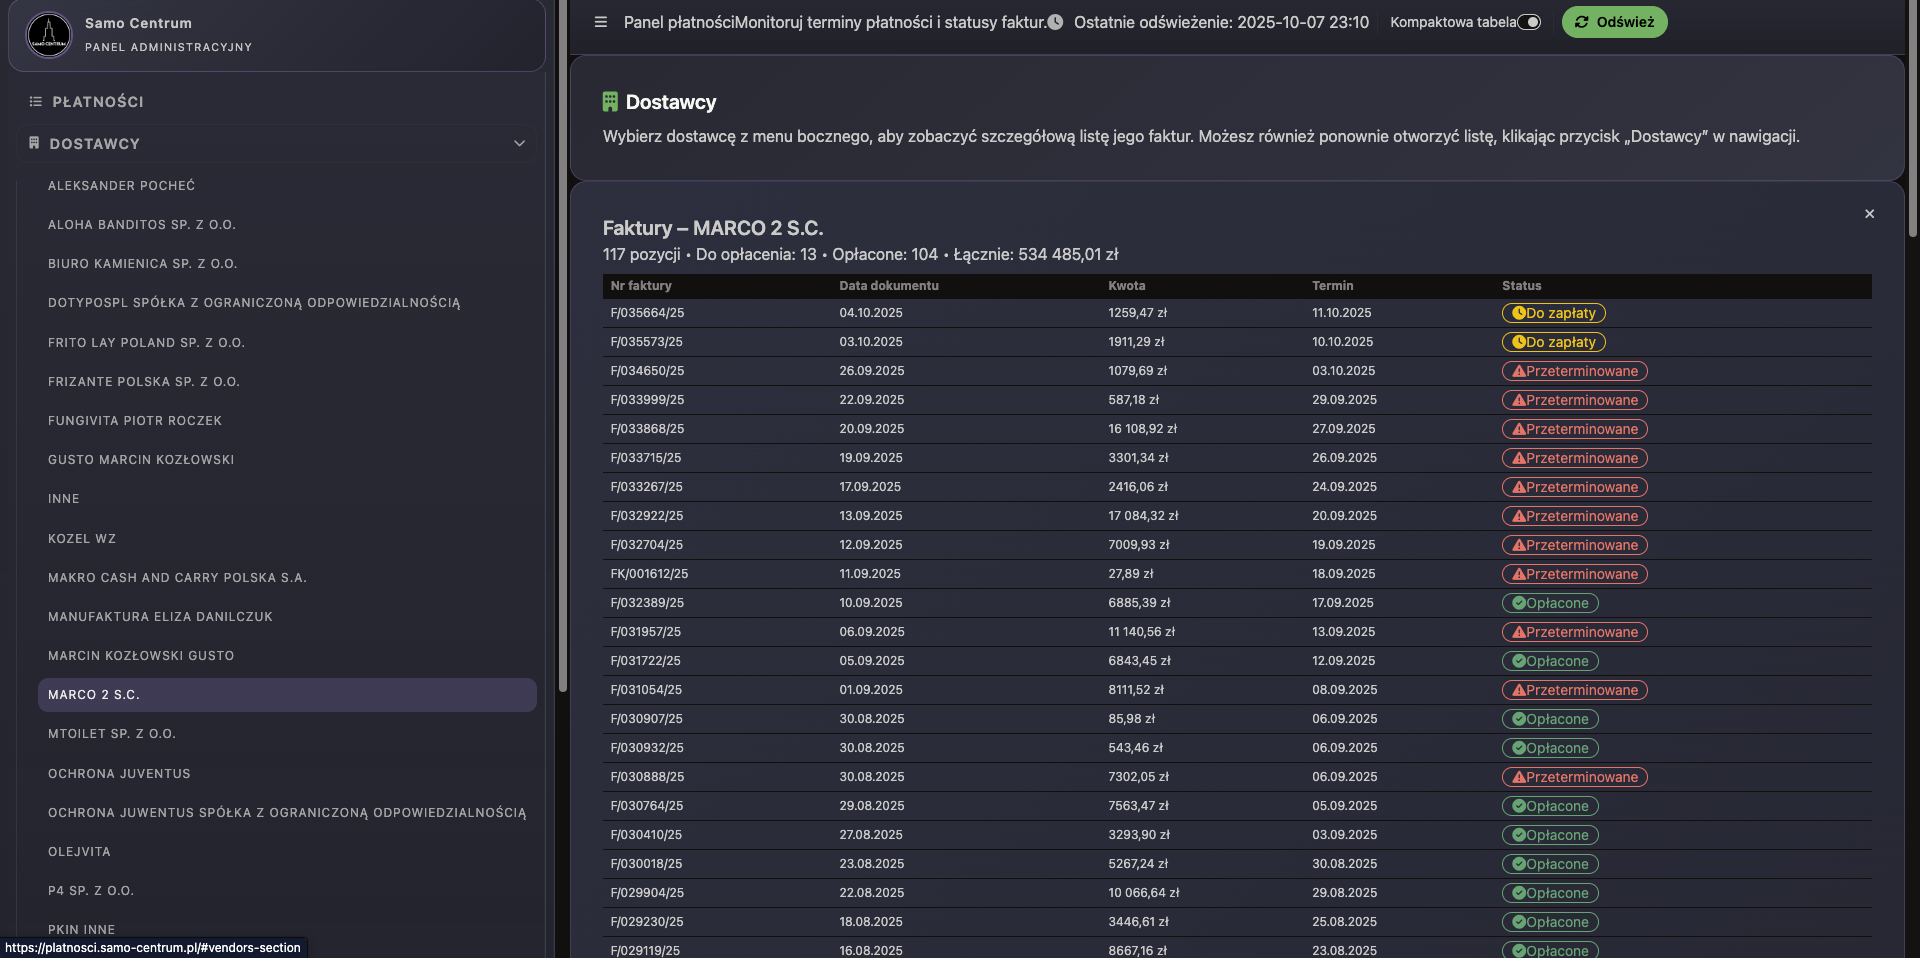The width and height of the screenshot is (1920, 958).
Task: Click the check icon on F/032389/25 Opłacone badge
Action: 1518,603
